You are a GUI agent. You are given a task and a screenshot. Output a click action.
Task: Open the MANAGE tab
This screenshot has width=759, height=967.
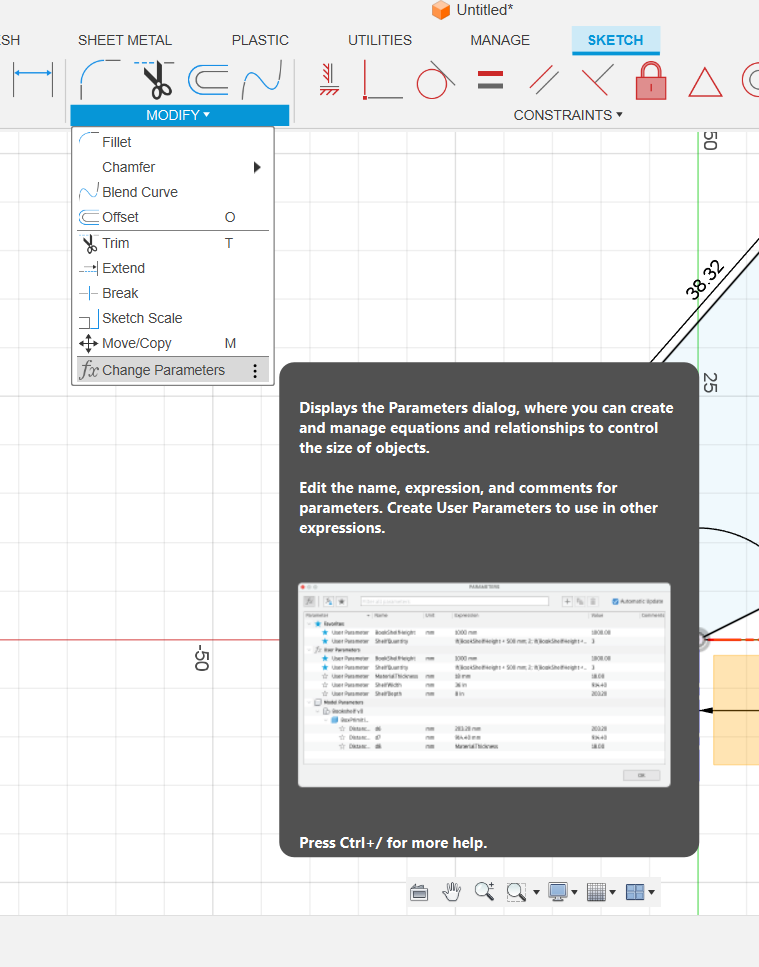pyautogui.click(x=500, y=40)
